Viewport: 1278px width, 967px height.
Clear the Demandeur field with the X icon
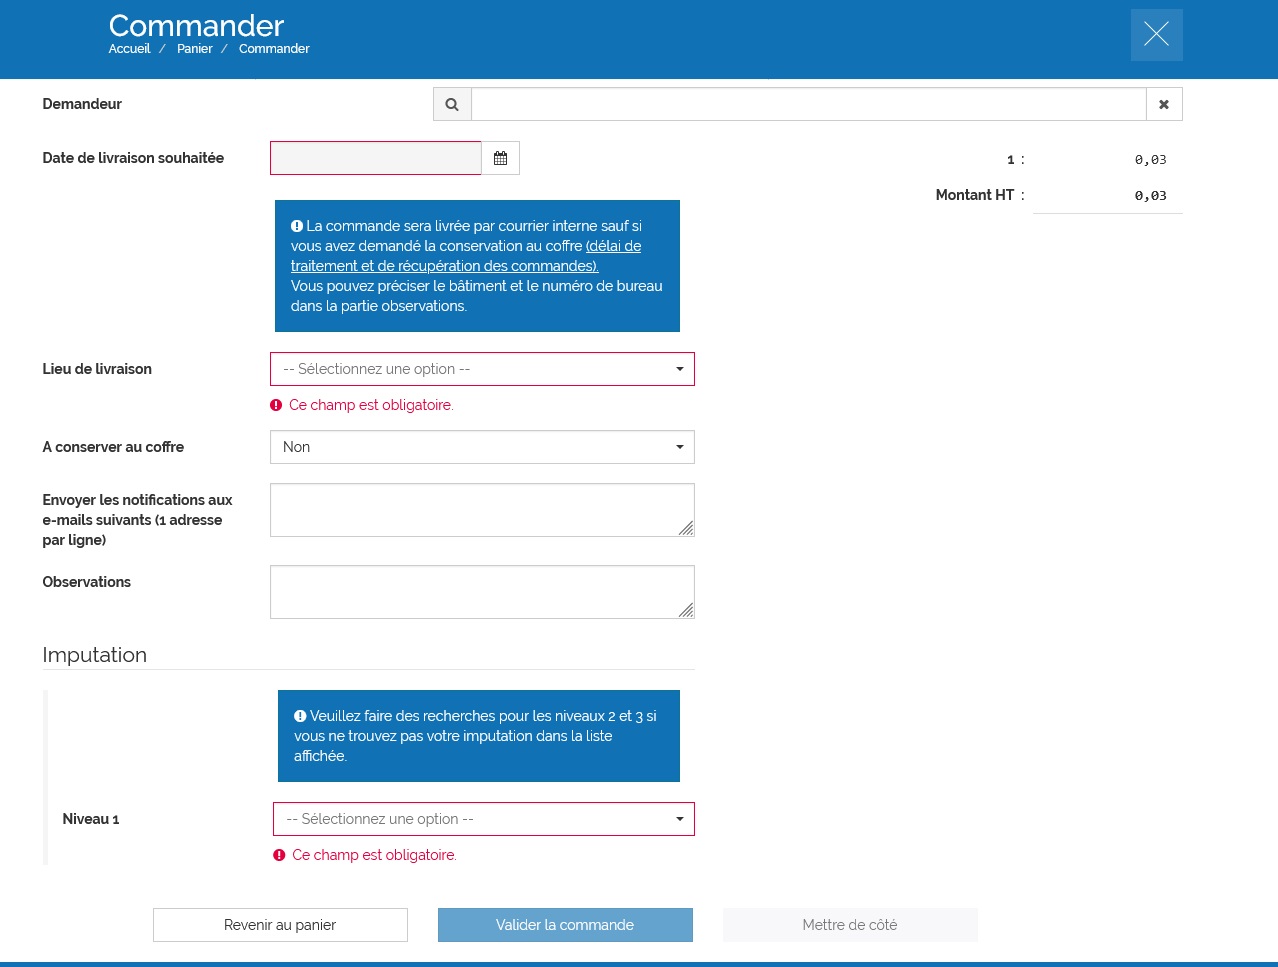[1164, 104]
